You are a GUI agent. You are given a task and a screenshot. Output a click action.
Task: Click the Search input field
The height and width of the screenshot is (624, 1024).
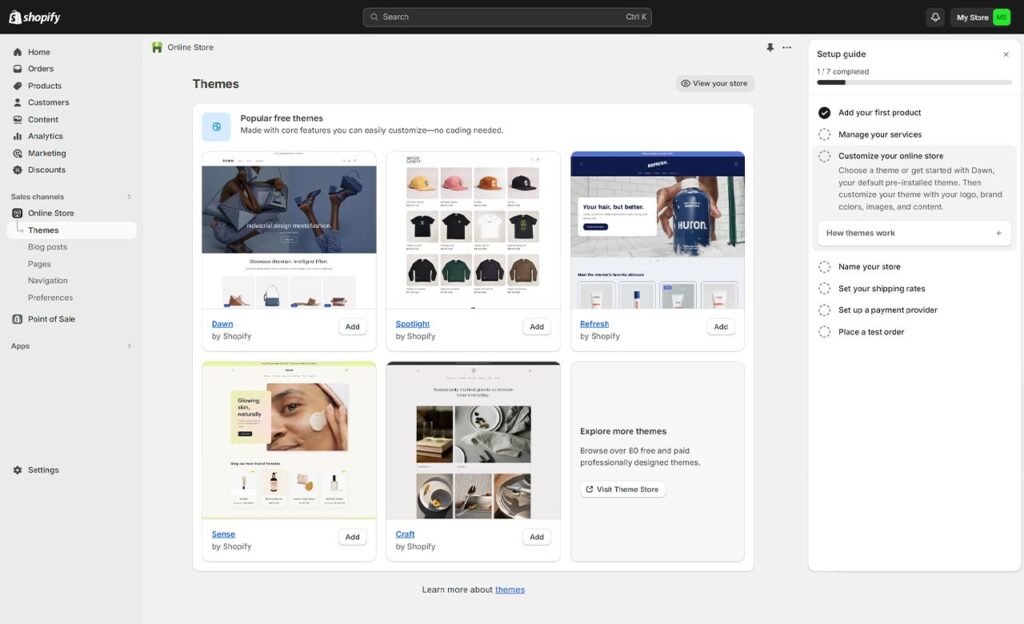[x=507, y=17]
